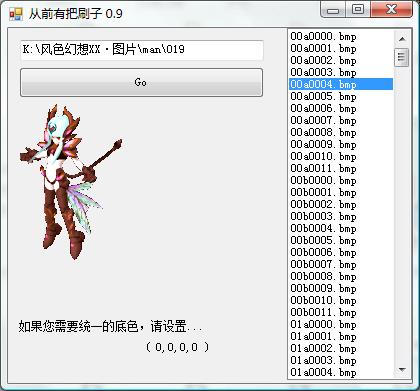Select 00b0000.bmp in the list
The height and width of the screenshot is (391, 420).
coord(341,180)
